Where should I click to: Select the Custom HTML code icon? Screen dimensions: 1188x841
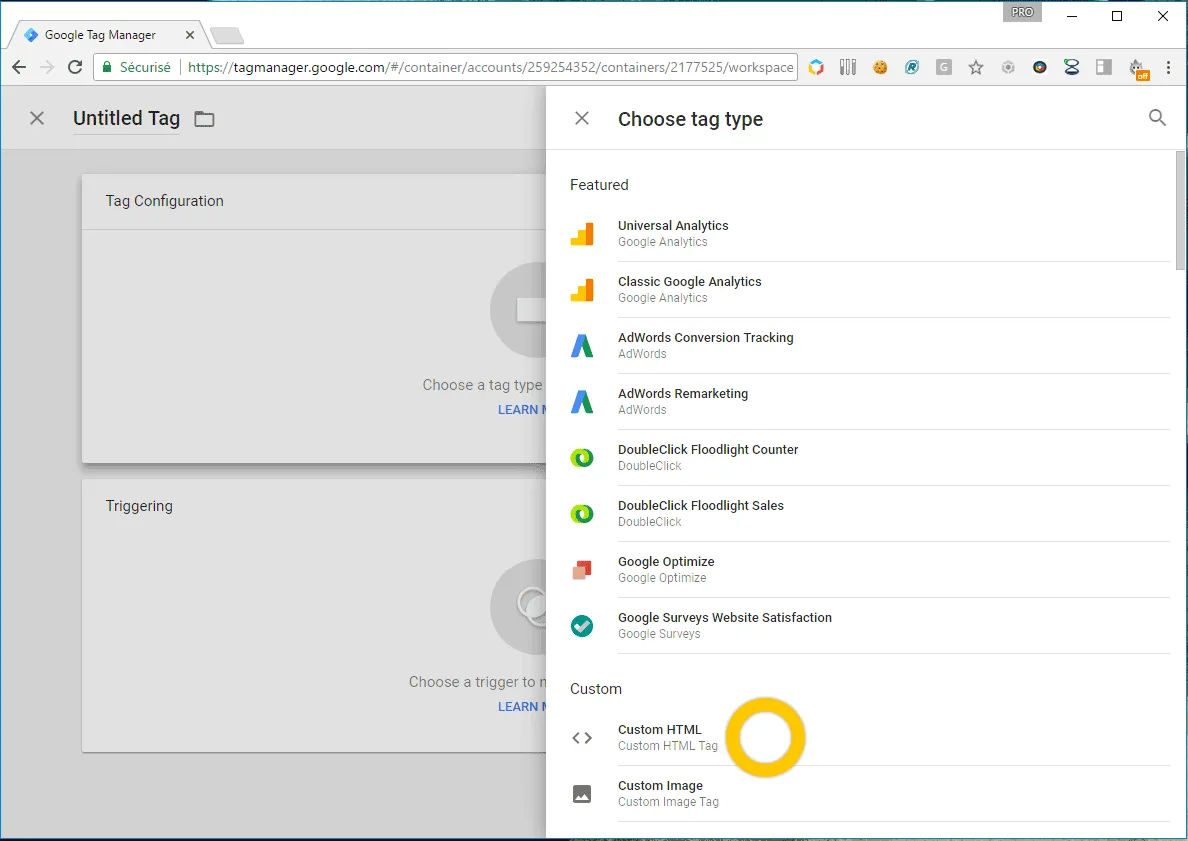582,738
